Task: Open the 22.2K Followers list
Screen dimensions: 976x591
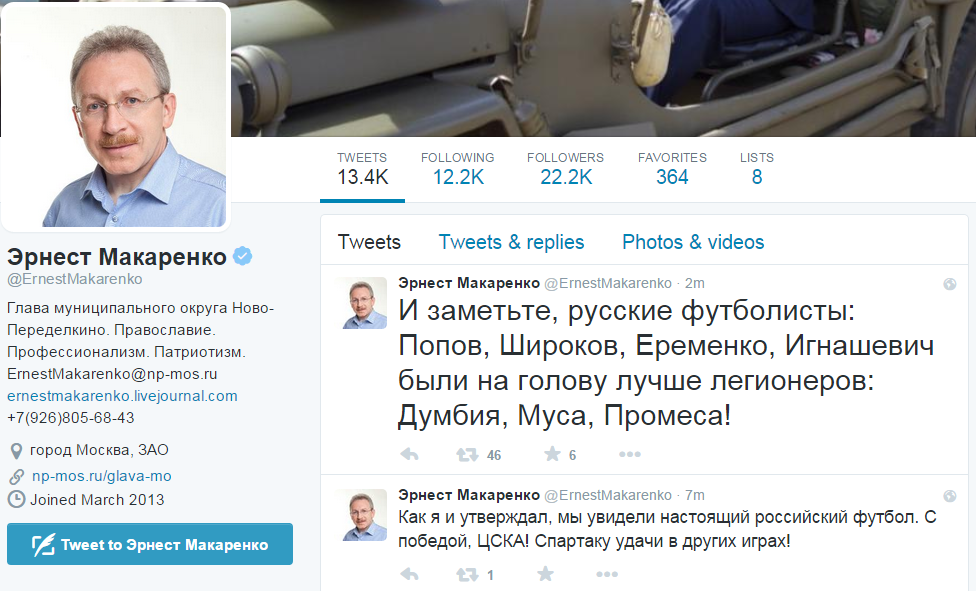Action: click(x=565, y=169)
